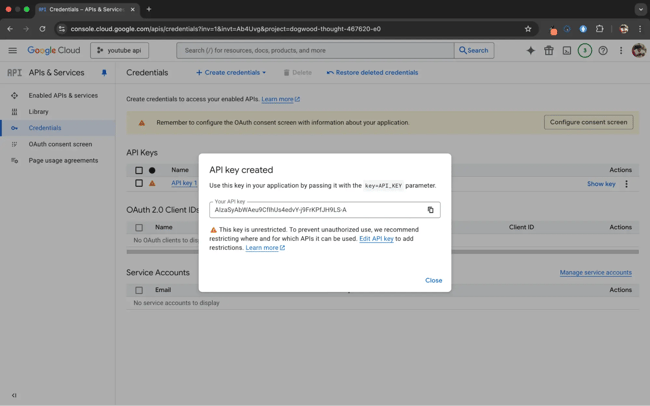Open the gift icon in header
The image size is (650, 406).
point(548,50)
